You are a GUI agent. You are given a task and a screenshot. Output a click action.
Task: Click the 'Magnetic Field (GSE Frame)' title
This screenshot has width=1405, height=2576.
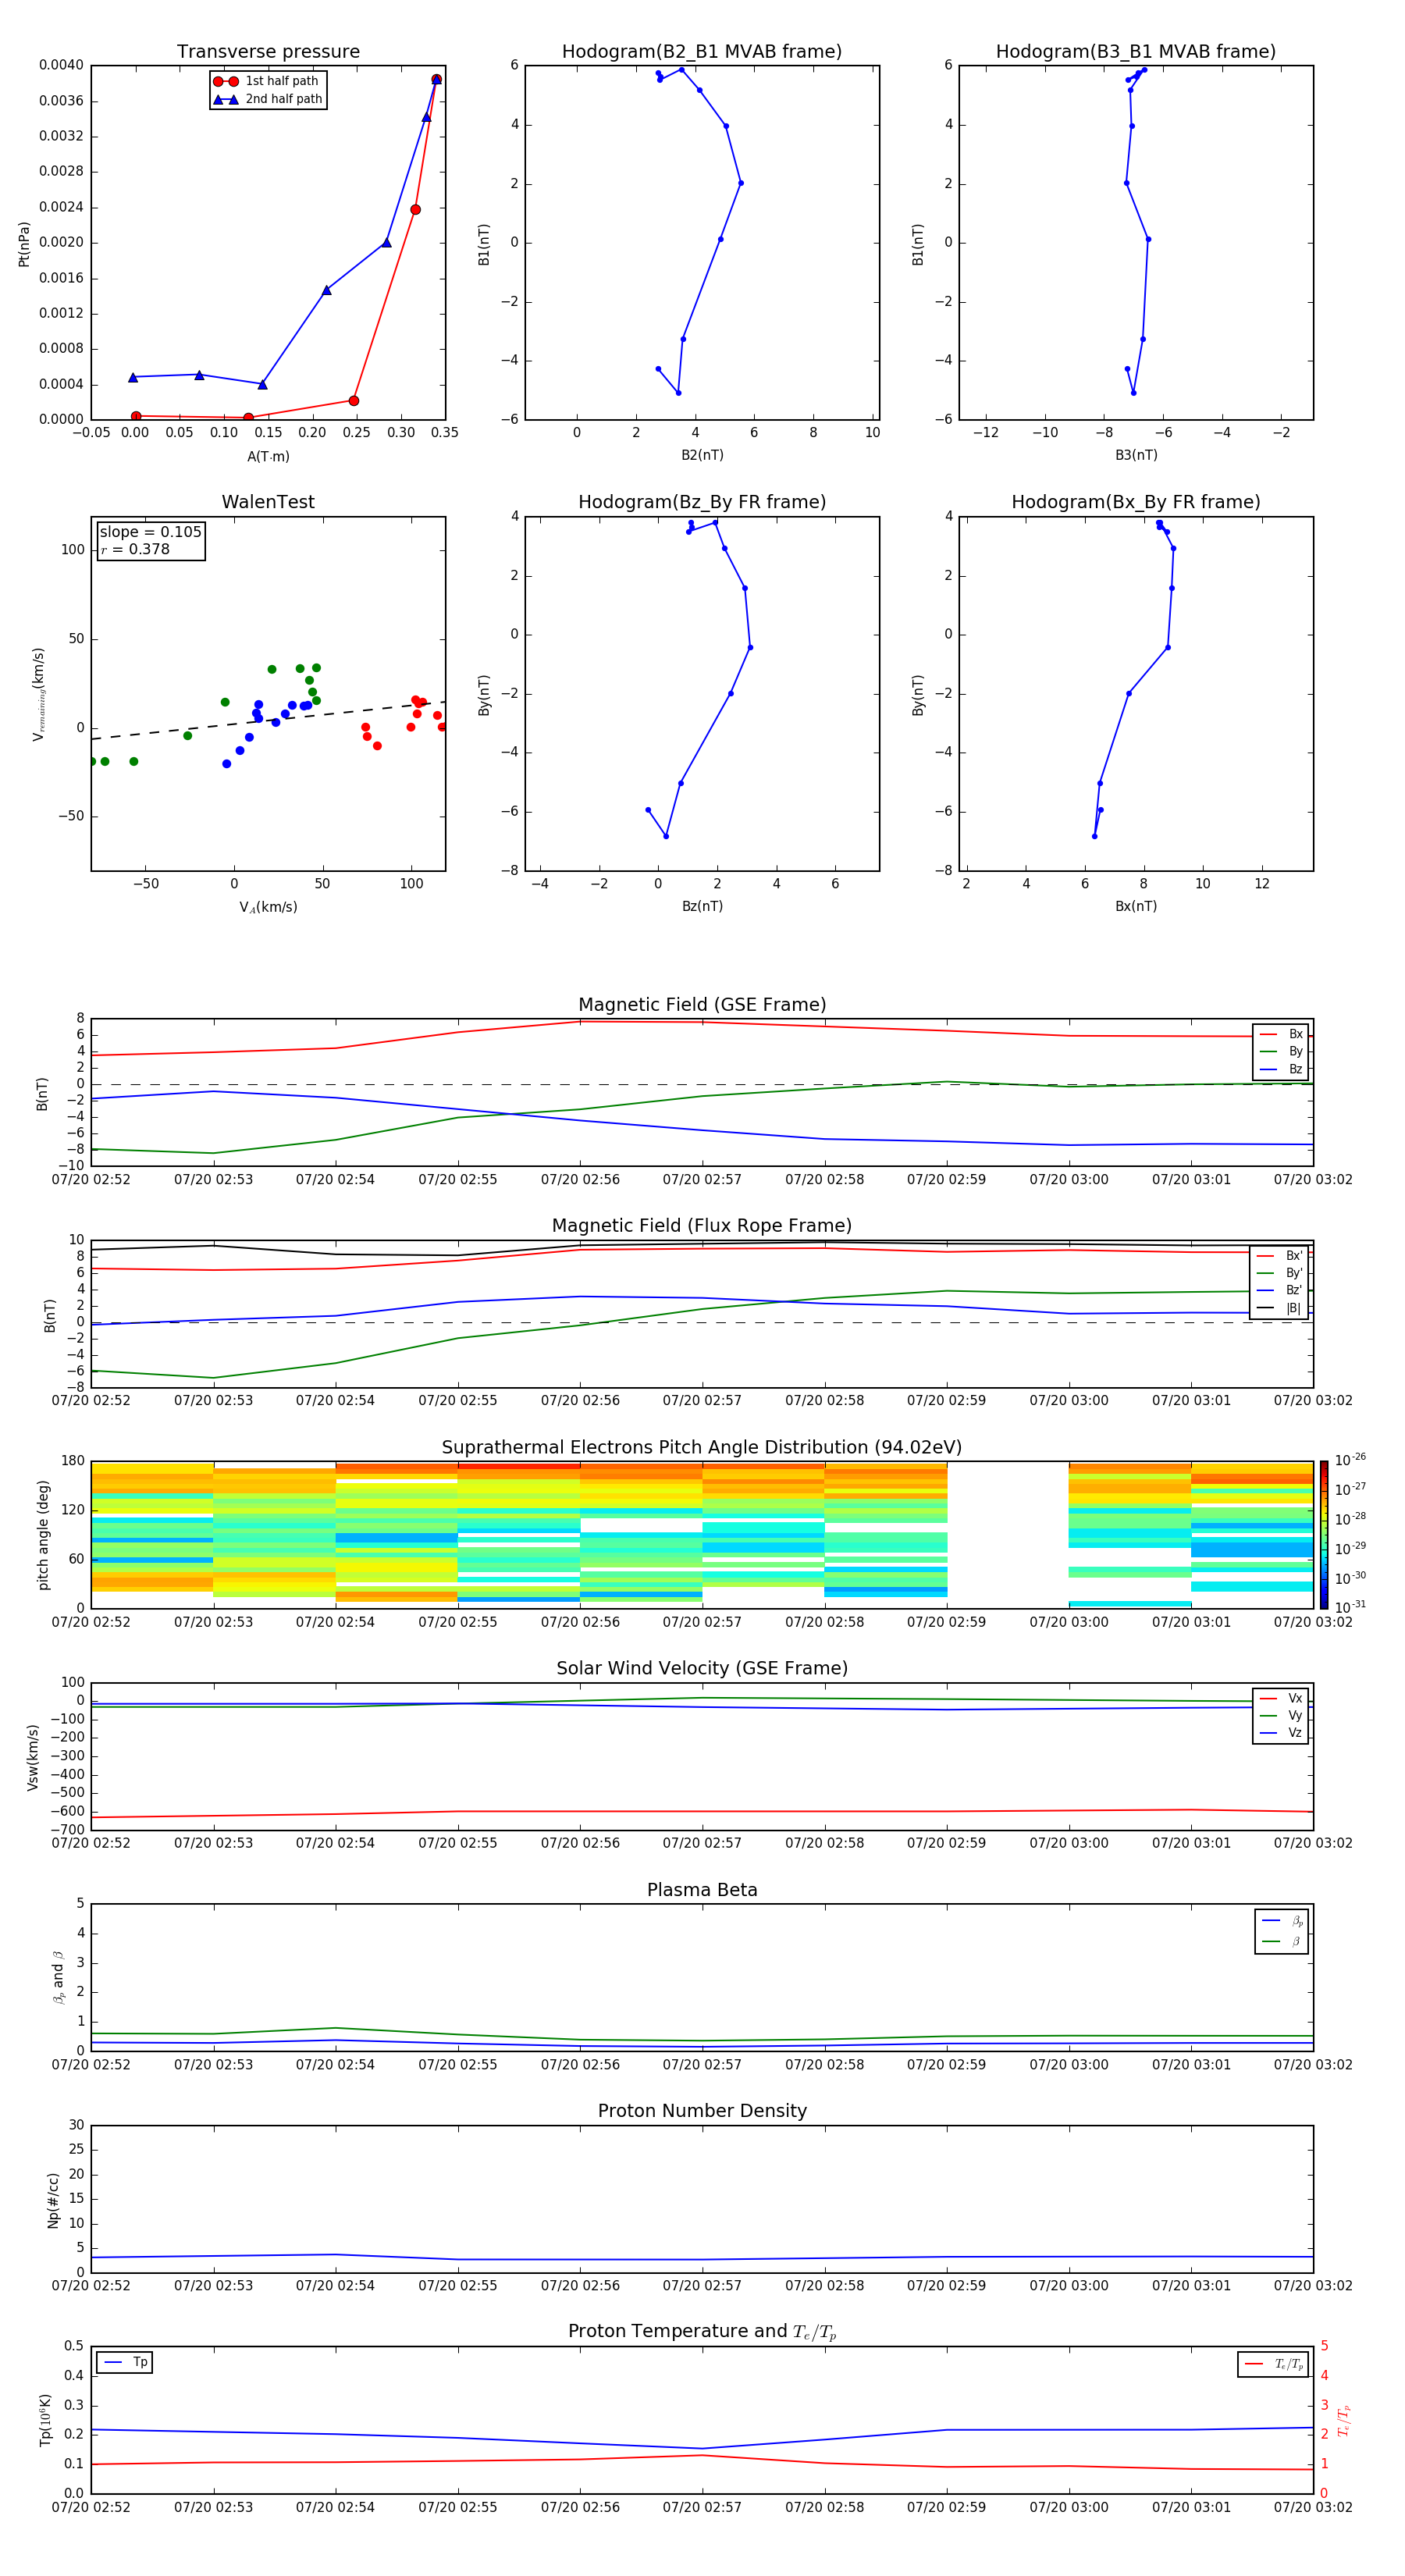[x=702, y=1005]
